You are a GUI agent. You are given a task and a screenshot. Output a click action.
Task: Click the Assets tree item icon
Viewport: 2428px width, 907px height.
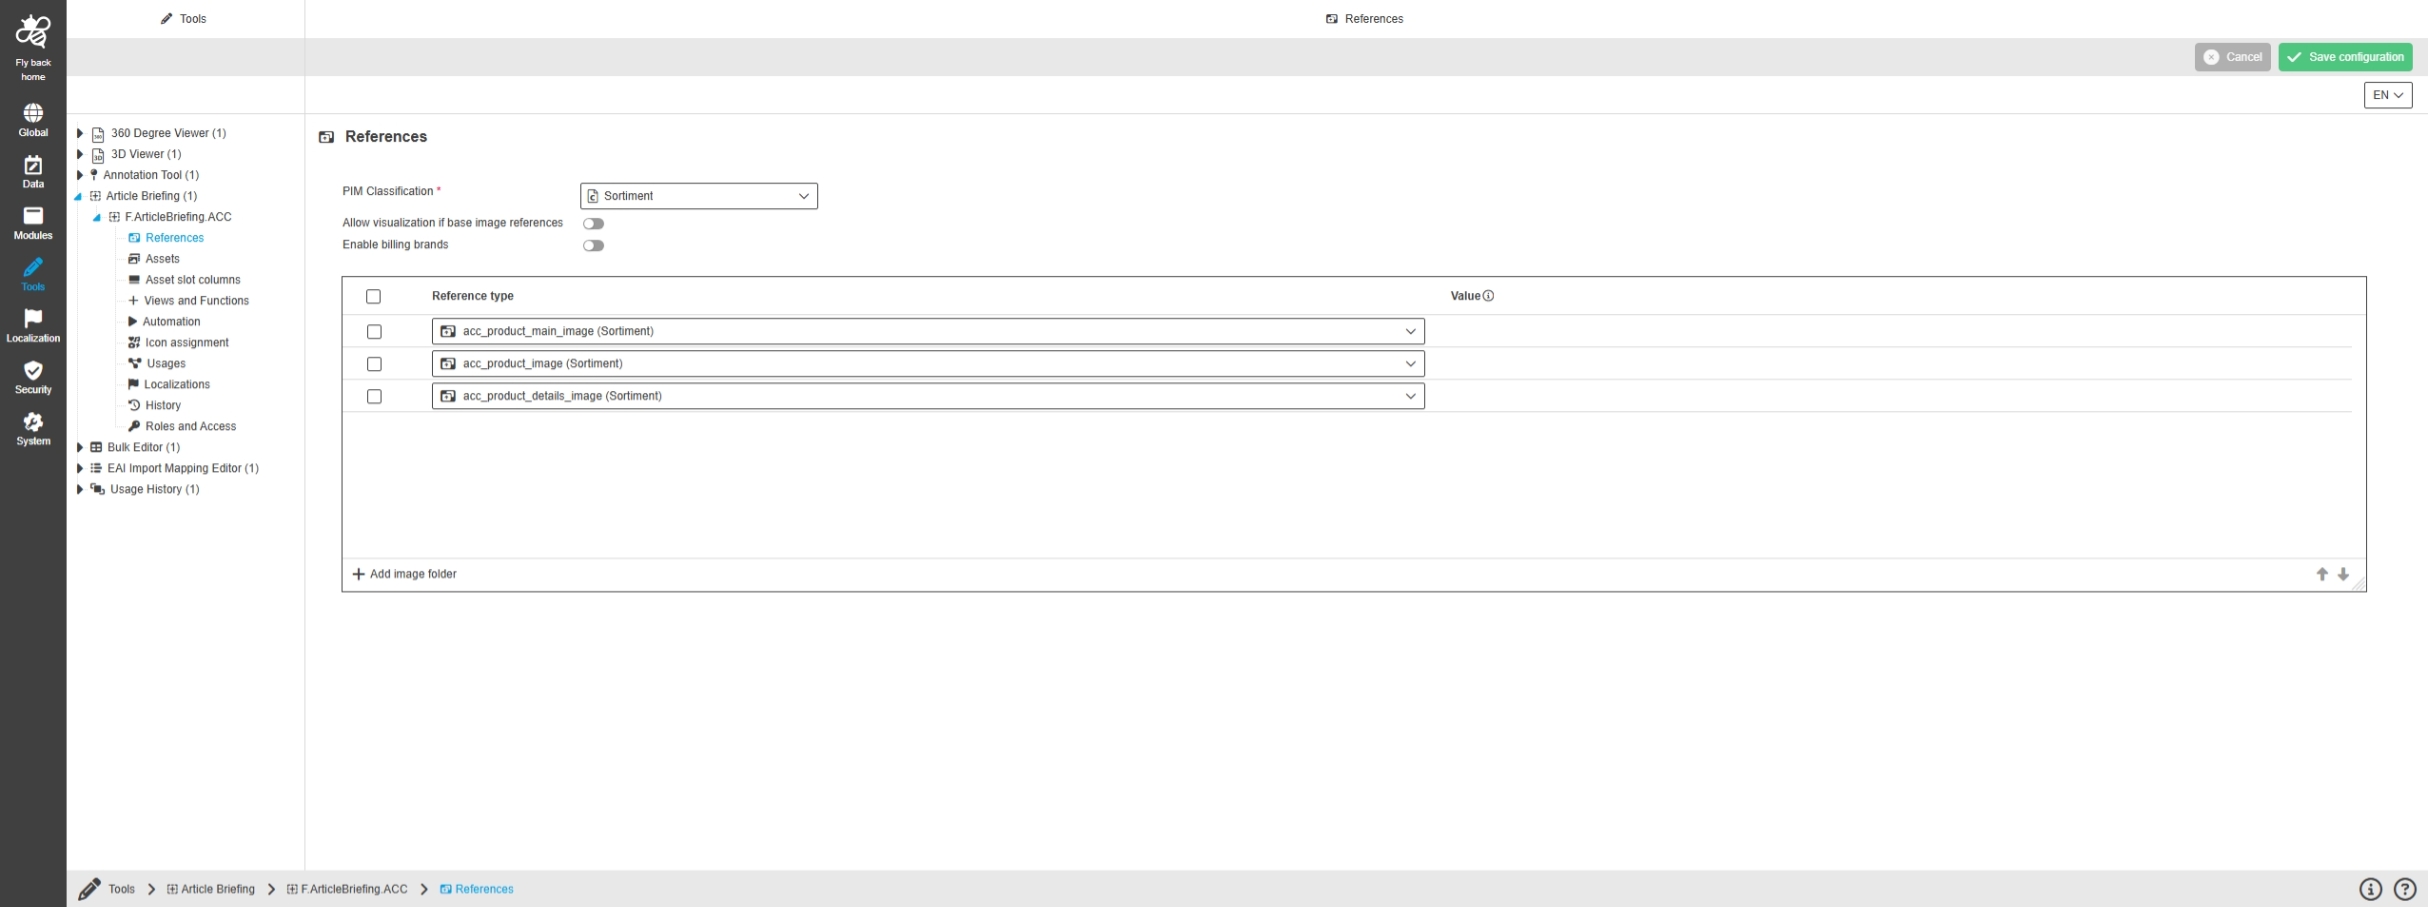pos(134,259)
